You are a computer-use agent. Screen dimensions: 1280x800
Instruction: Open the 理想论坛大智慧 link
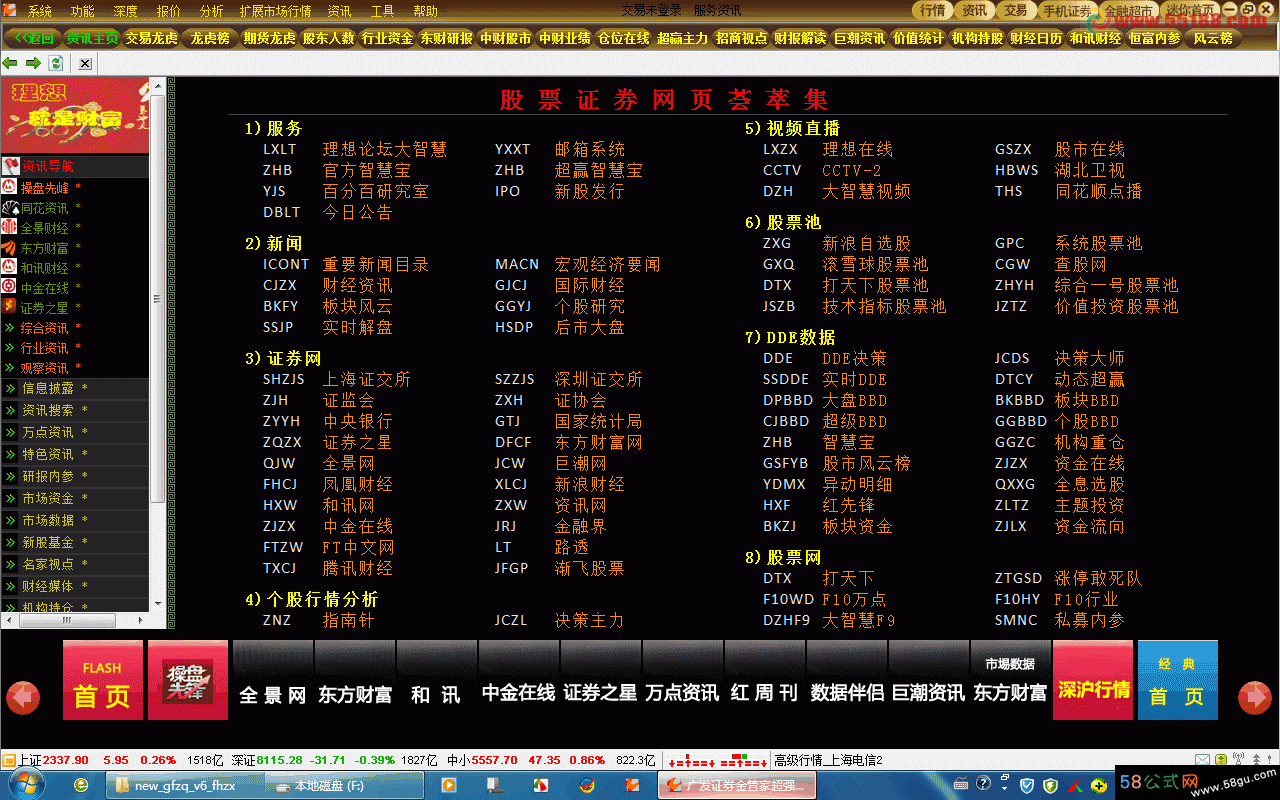coord(385,149)
